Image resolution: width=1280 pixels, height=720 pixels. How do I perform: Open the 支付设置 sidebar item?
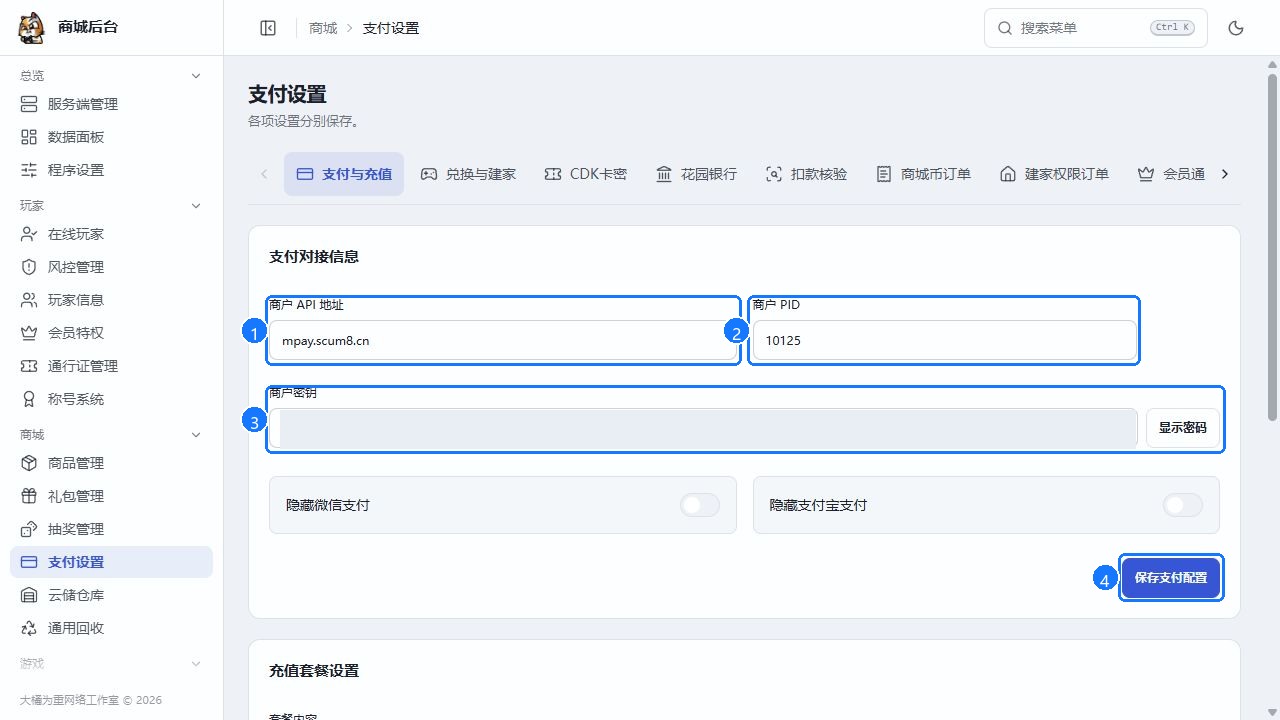(x=111, y=562)
